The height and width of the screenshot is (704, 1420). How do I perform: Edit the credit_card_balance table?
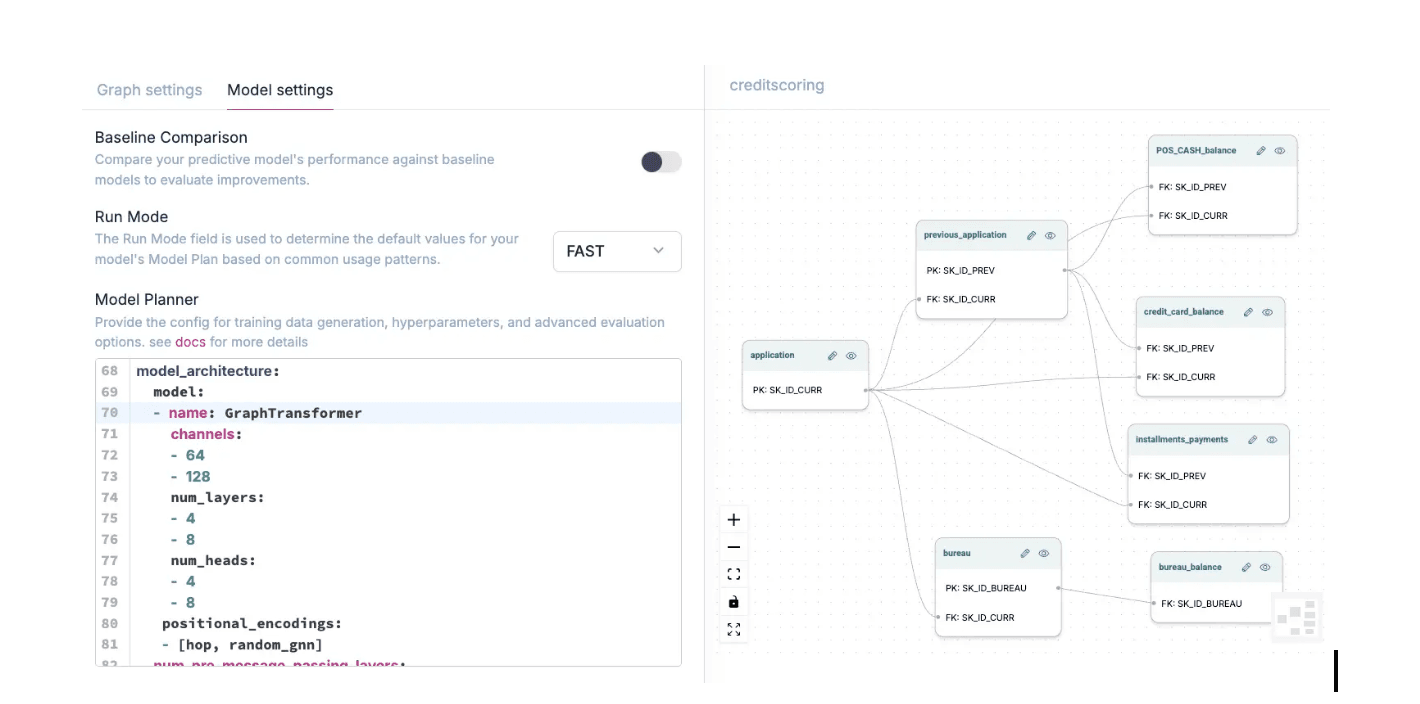(x=1248, y=312)
